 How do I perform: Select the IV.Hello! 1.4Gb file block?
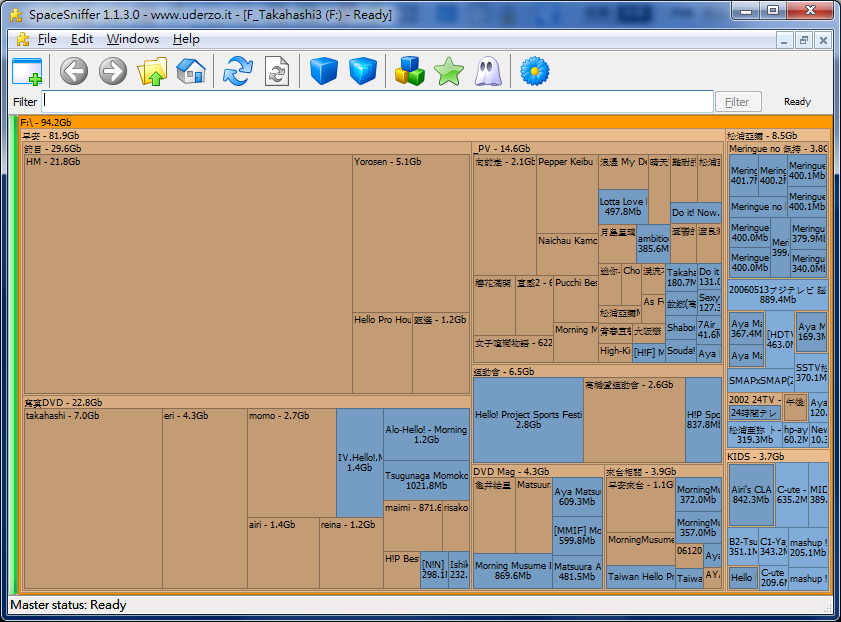point(359,462)
